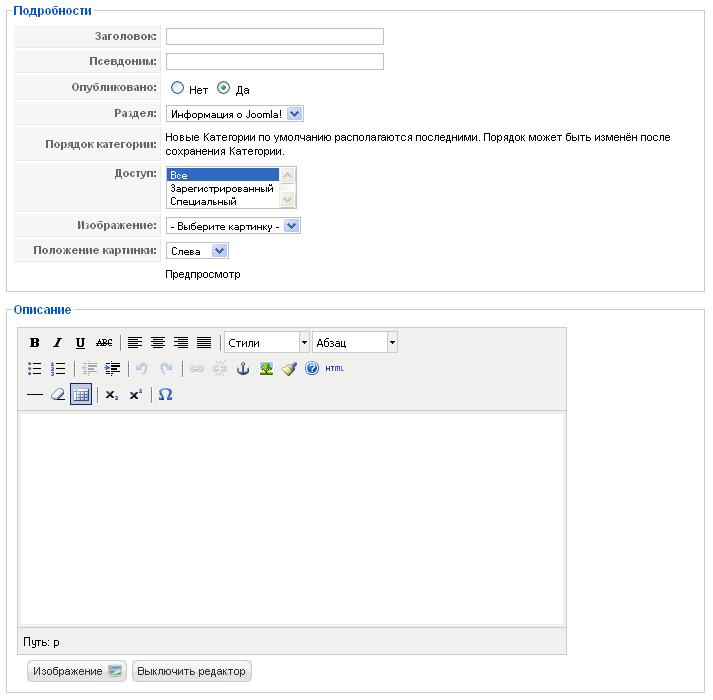Screen dimensions: 713x700
Task: Click the unlink broken chain icon
Action: [x=220, y=368]
